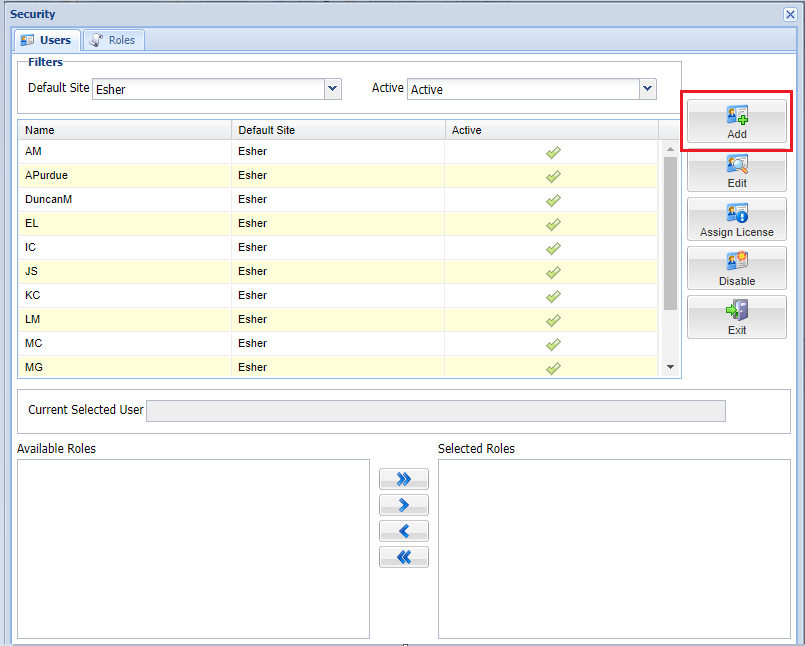Expand the Active filter dropdown arrow
This screenshot has width=805, height=646.
[x=648, y=89]
